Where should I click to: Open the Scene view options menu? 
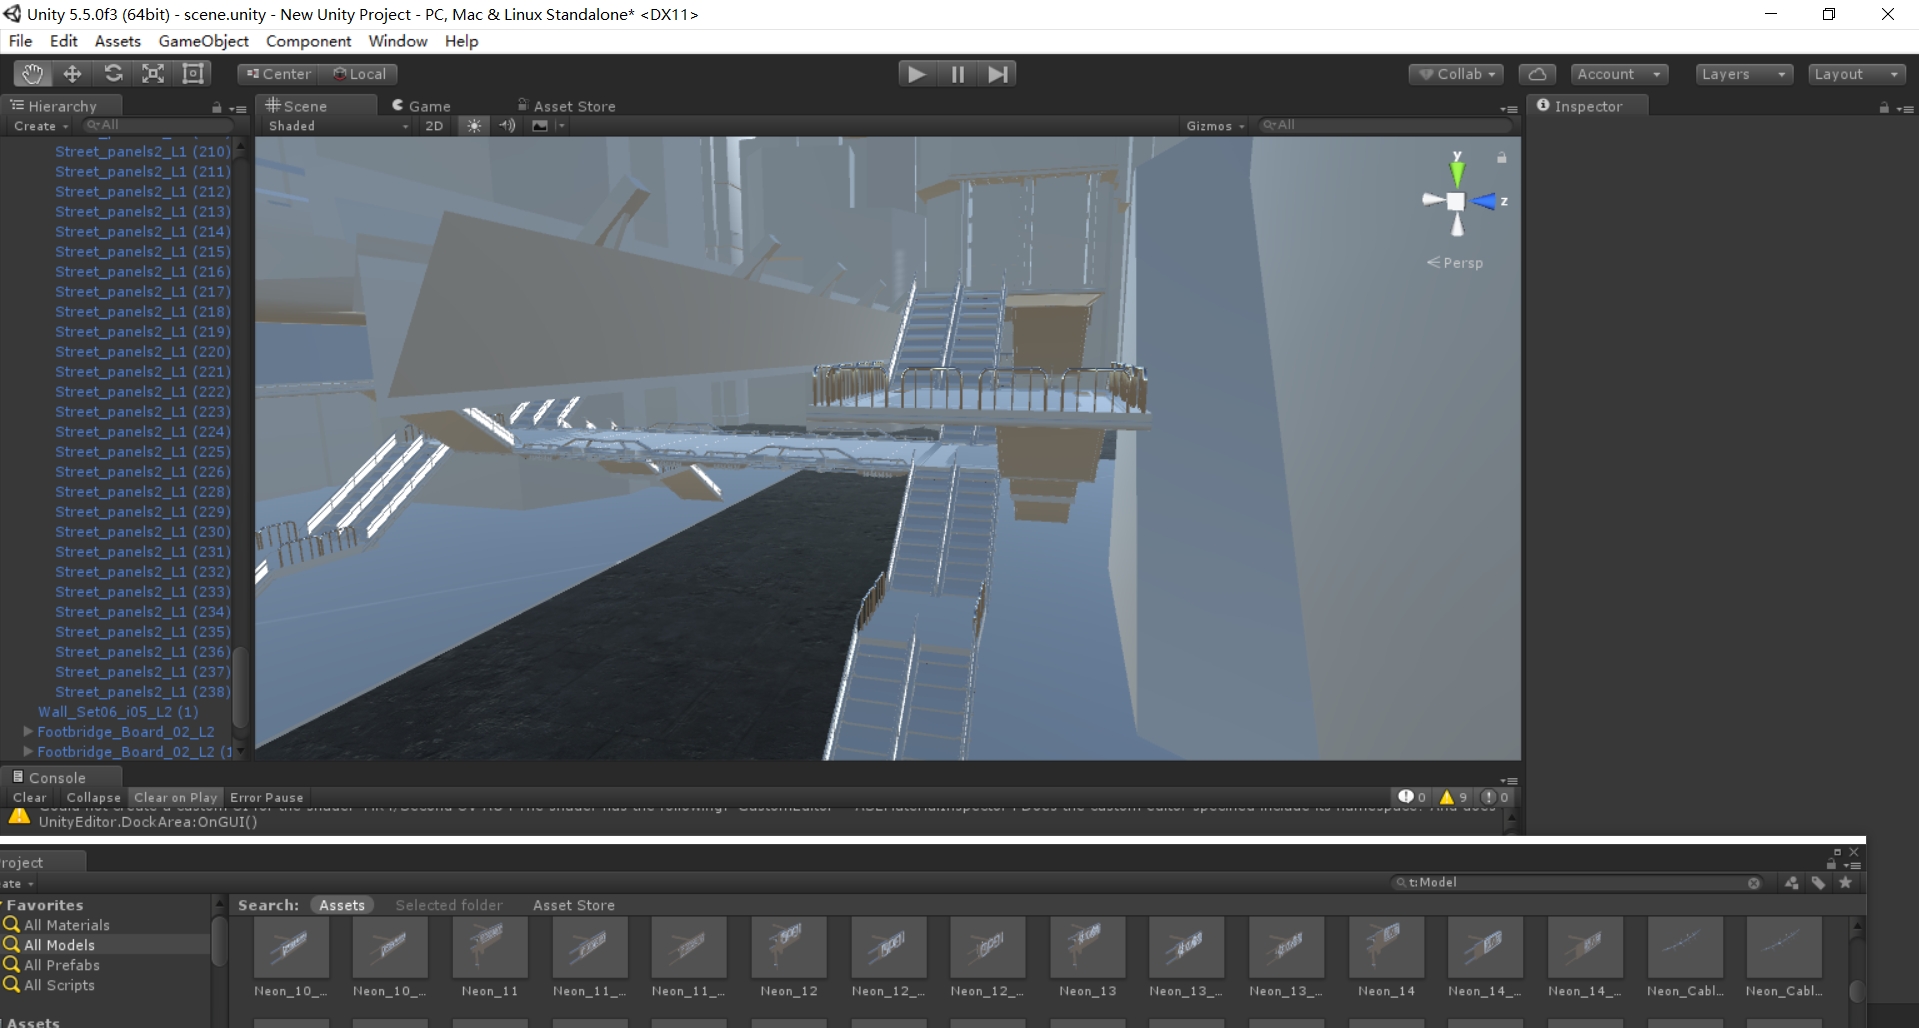coord(1509,108)
